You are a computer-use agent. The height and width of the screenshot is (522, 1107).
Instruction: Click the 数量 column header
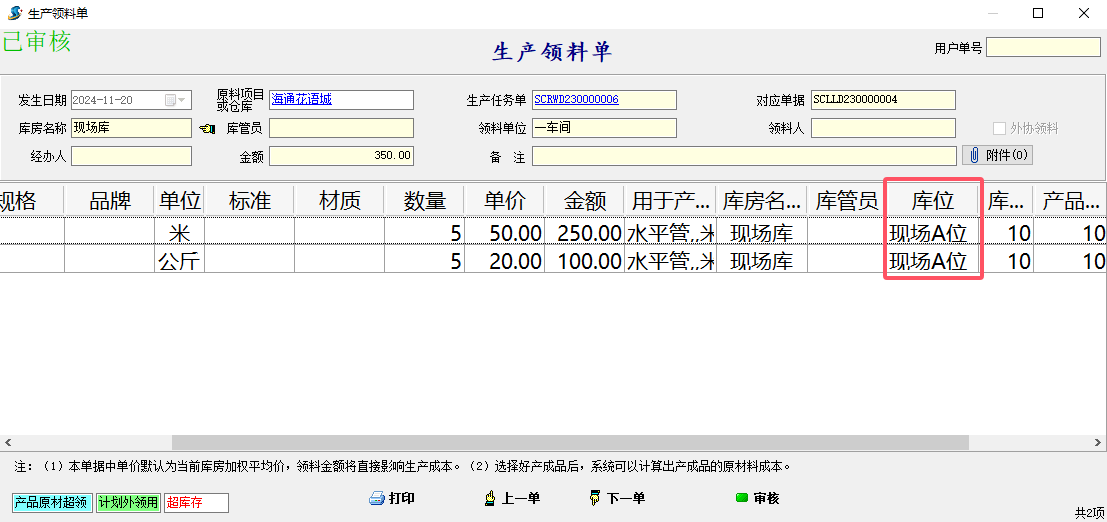pyautogui.click(x=424, y=201)
